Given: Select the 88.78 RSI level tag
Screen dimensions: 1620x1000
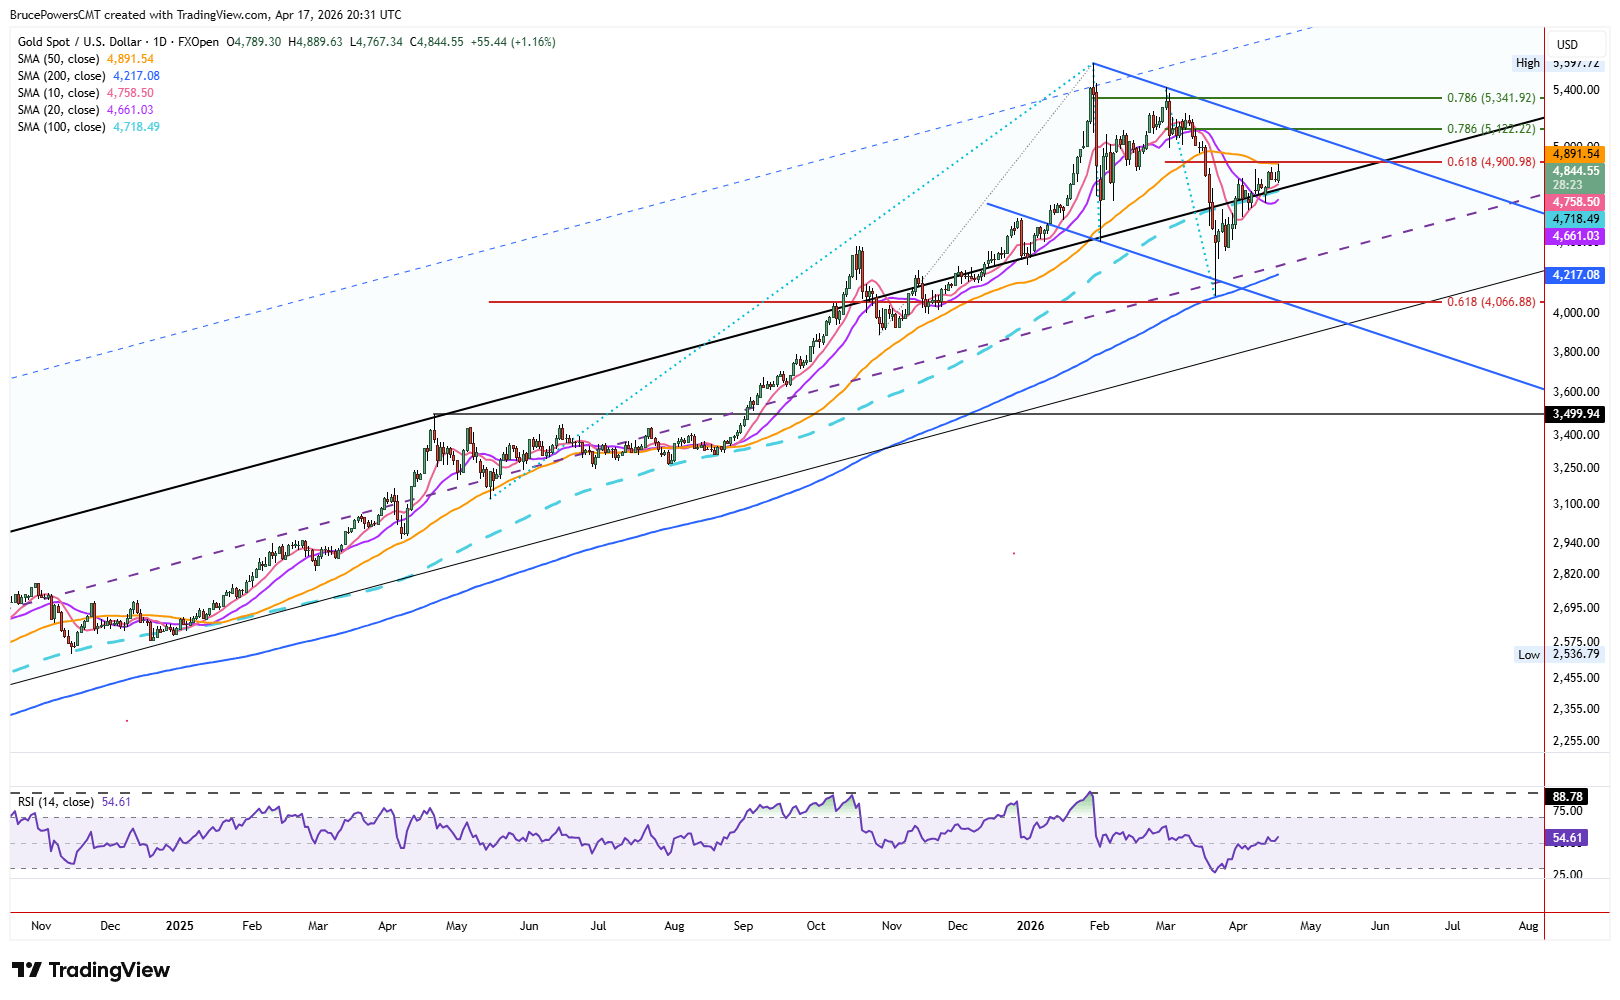Looking at the screenshot, I should coord(1567,797).
